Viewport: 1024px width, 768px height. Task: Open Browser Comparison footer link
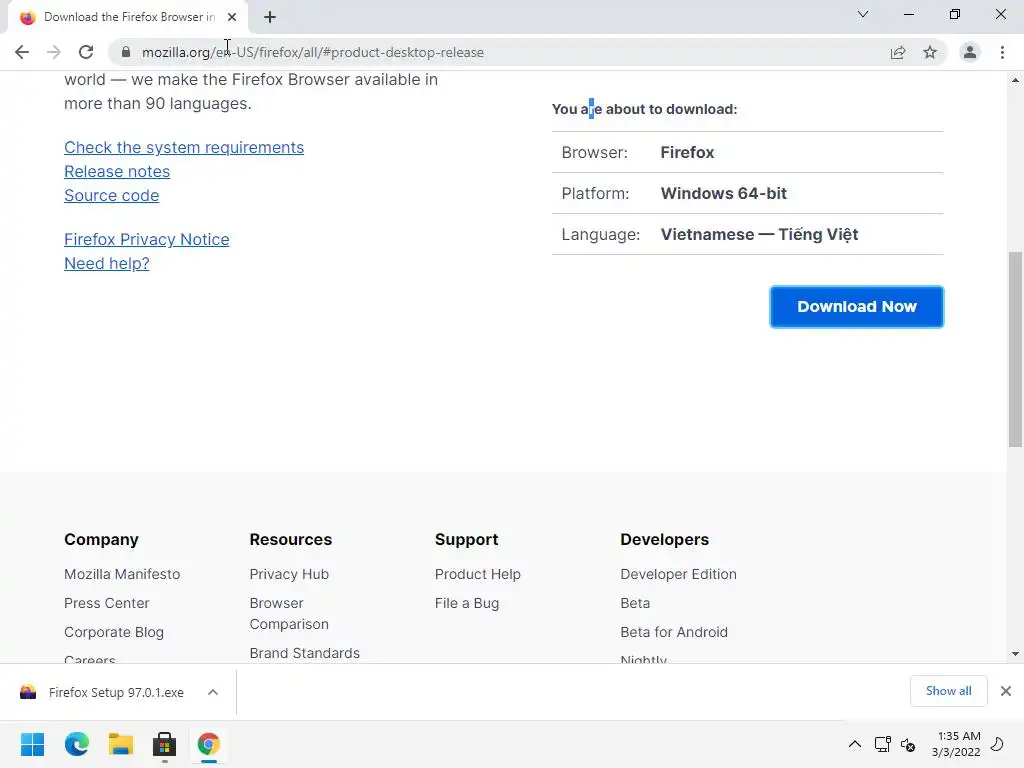click(x=289, y=613)
